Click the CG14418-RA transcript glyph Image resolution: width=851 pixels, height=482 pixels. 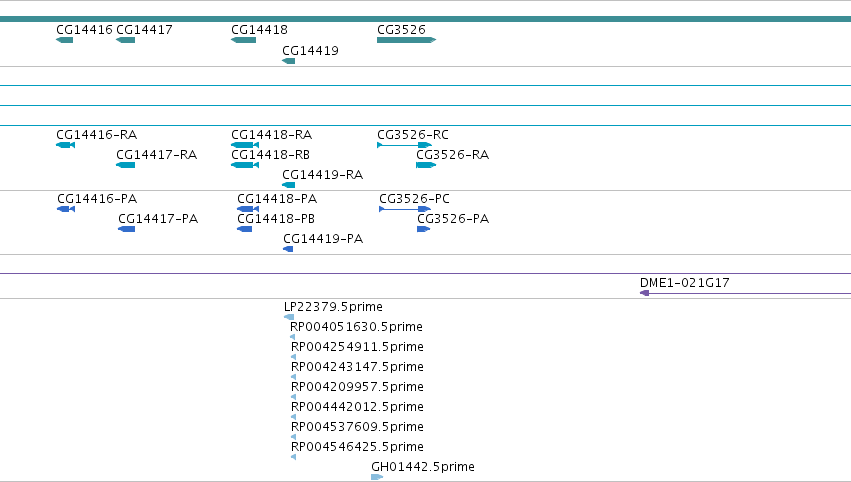(245, 145)
